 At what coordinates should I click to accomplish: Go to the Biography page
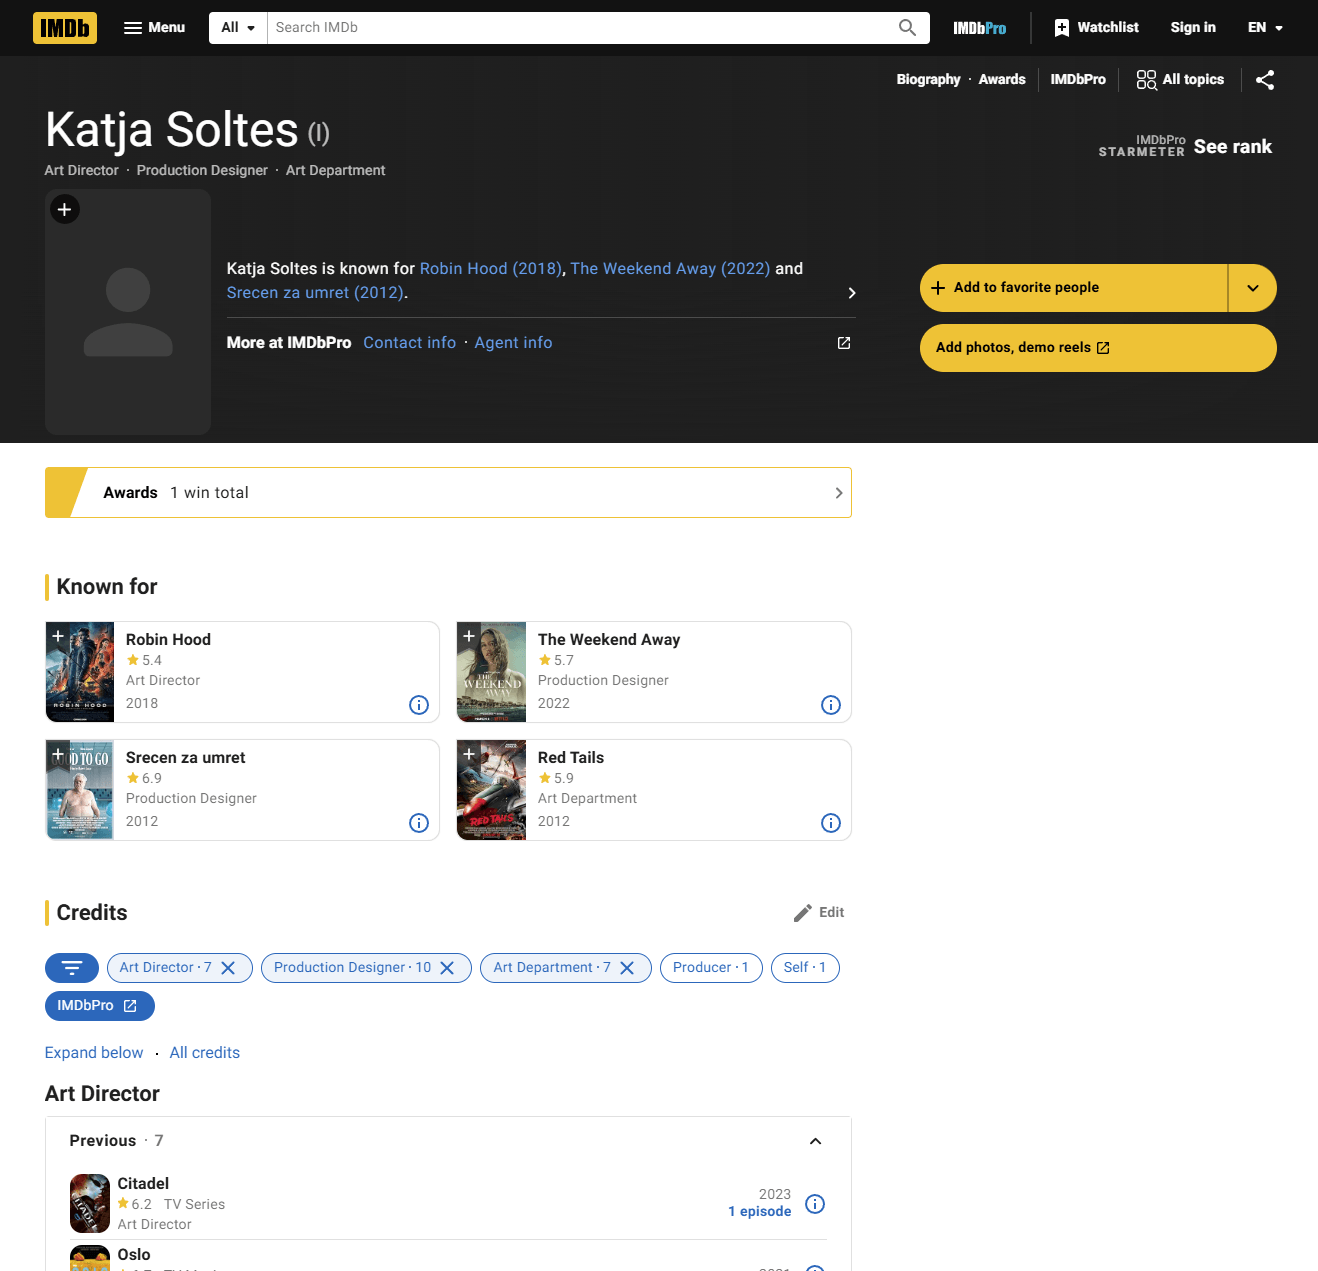(x=928, y=79)
